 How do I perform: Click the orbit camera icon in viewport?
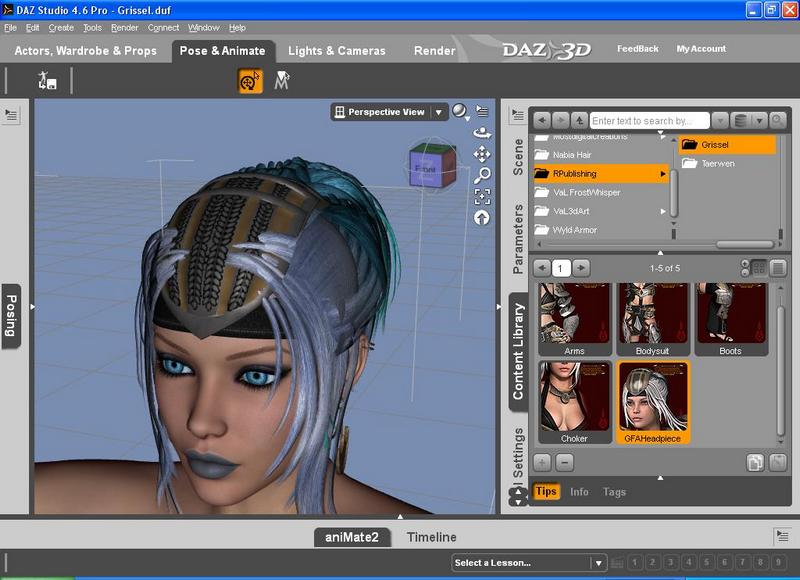[482, 133]
